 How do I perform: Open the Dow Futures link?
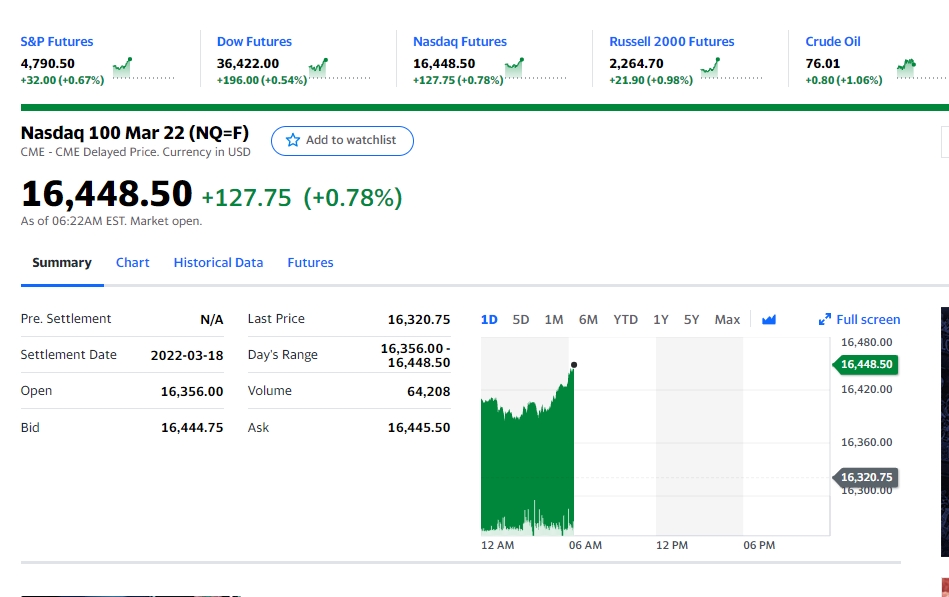tap(254, 42)
